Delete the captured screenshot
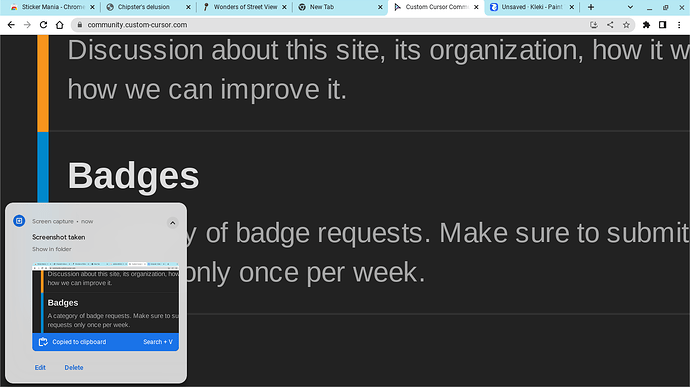Screen dimensions: 690x387 click(x=74, y=368)
